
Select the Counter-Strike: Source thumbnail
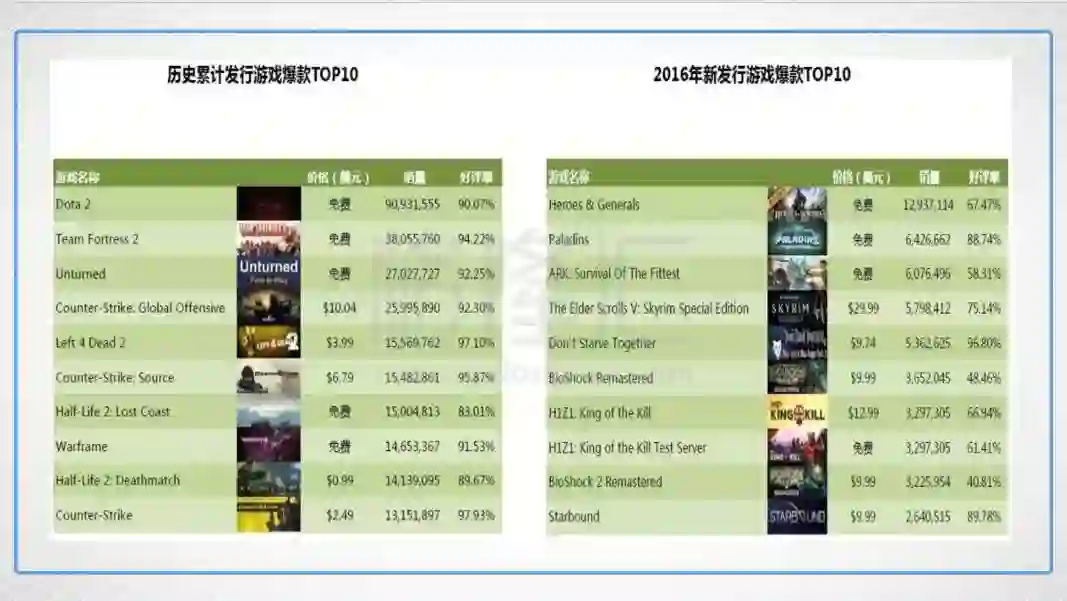click(x=269, y=377)
